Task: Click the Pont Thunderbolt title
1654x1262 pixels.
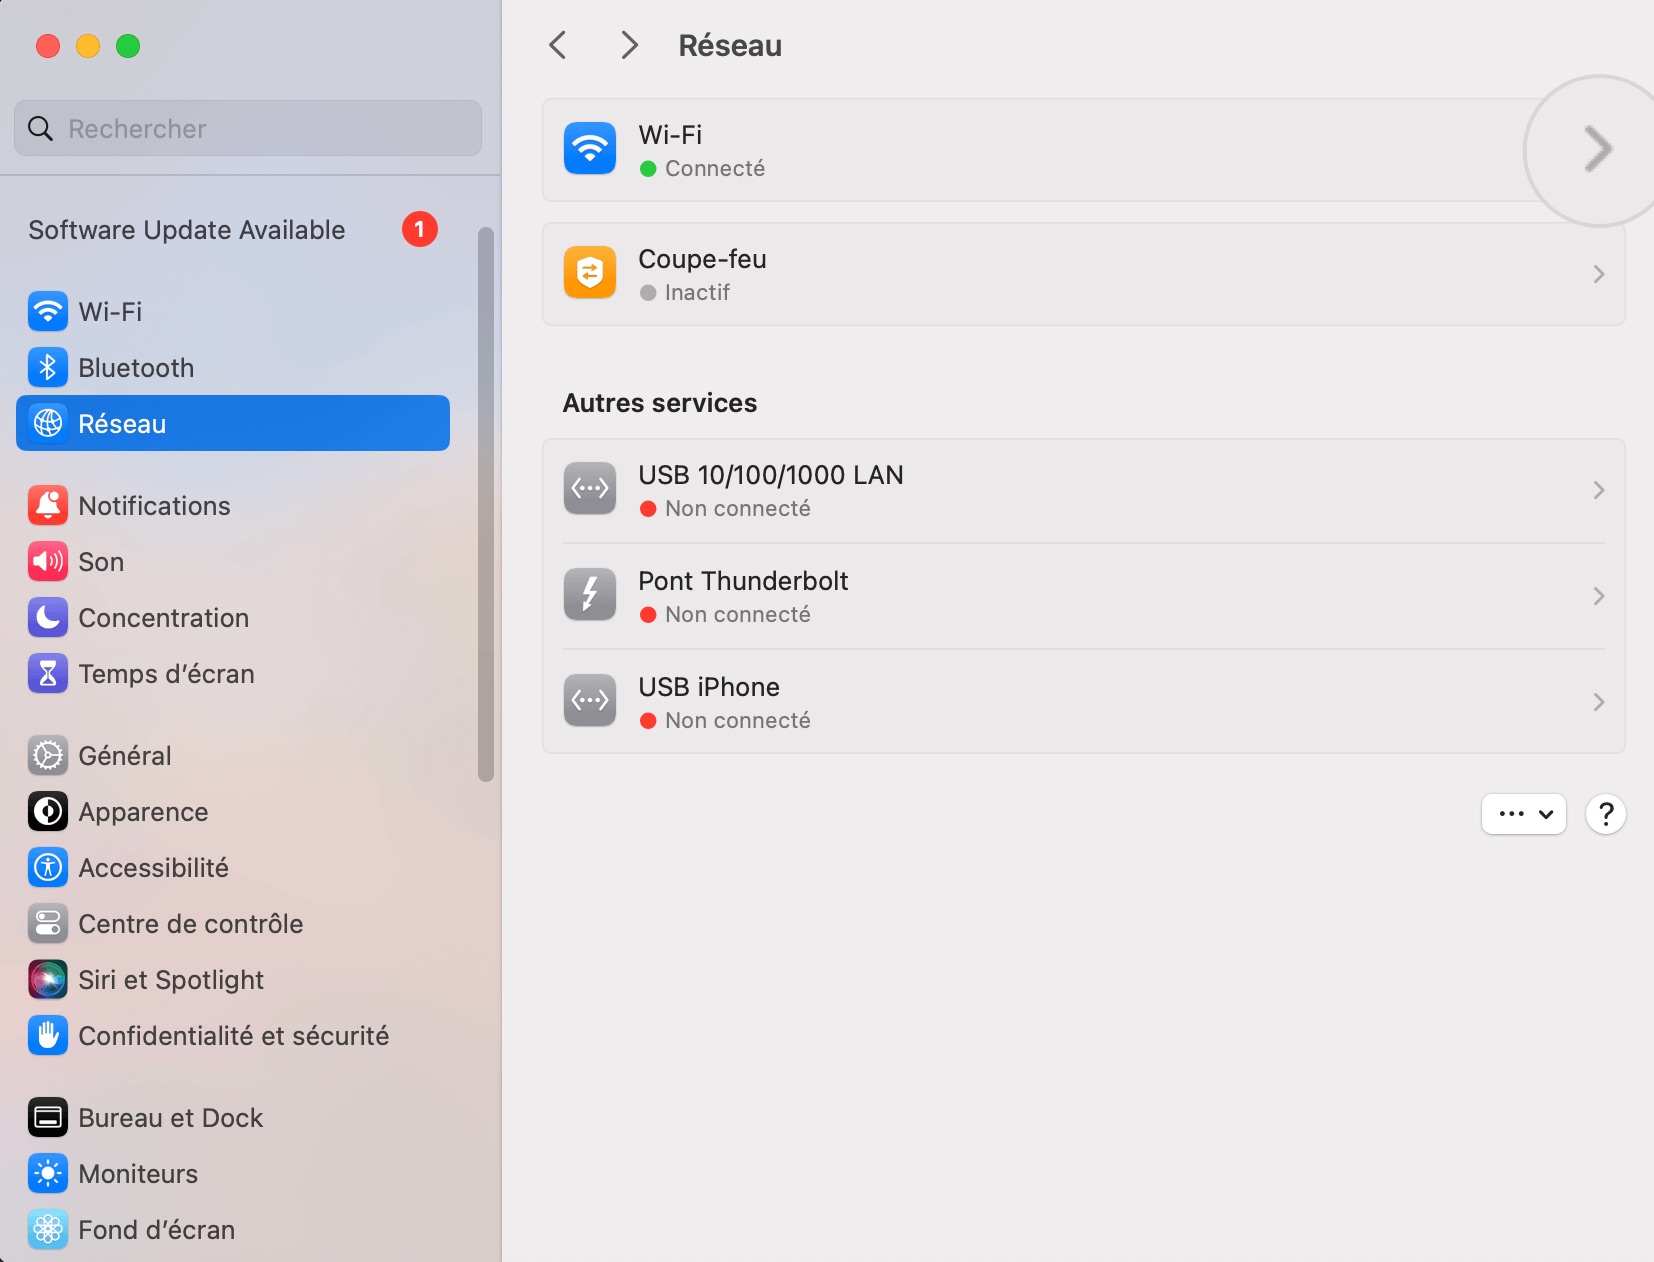Action: coord(743,581)
